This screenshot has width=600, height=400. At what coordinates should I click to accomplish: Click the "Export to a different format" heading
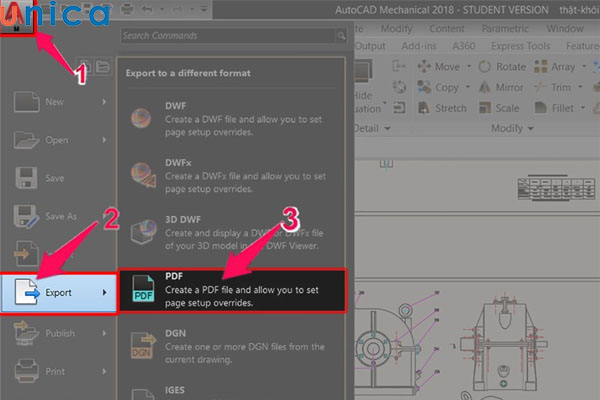188,73
